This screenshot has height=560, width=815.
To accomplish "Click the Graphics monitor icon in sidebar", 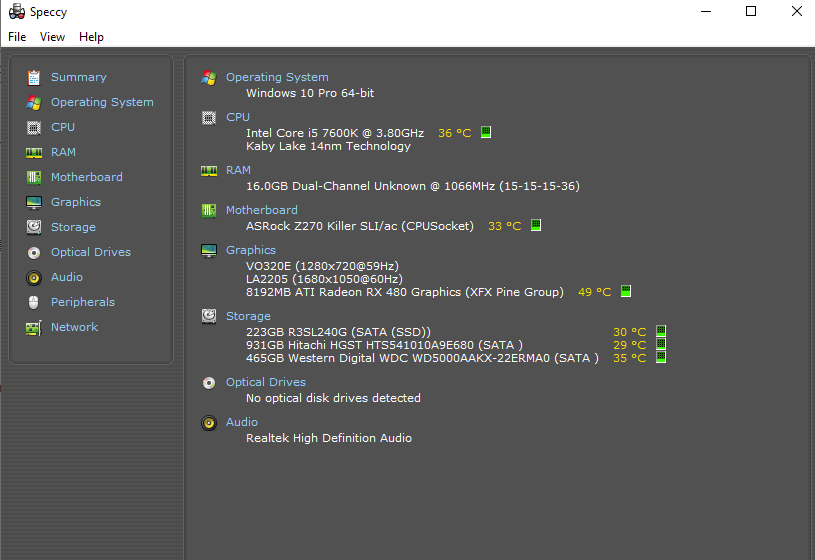I will tap(34, 202).
